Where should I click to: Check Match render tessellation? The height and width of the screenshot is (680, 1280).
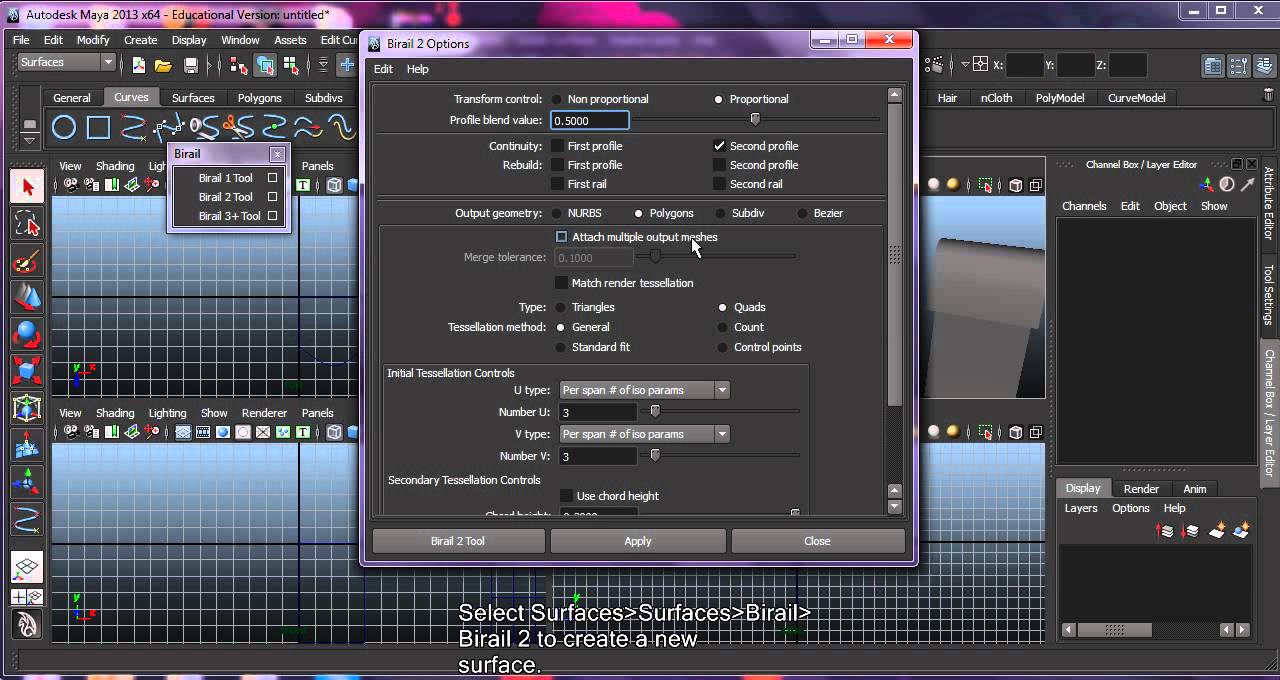coord(561,283)
